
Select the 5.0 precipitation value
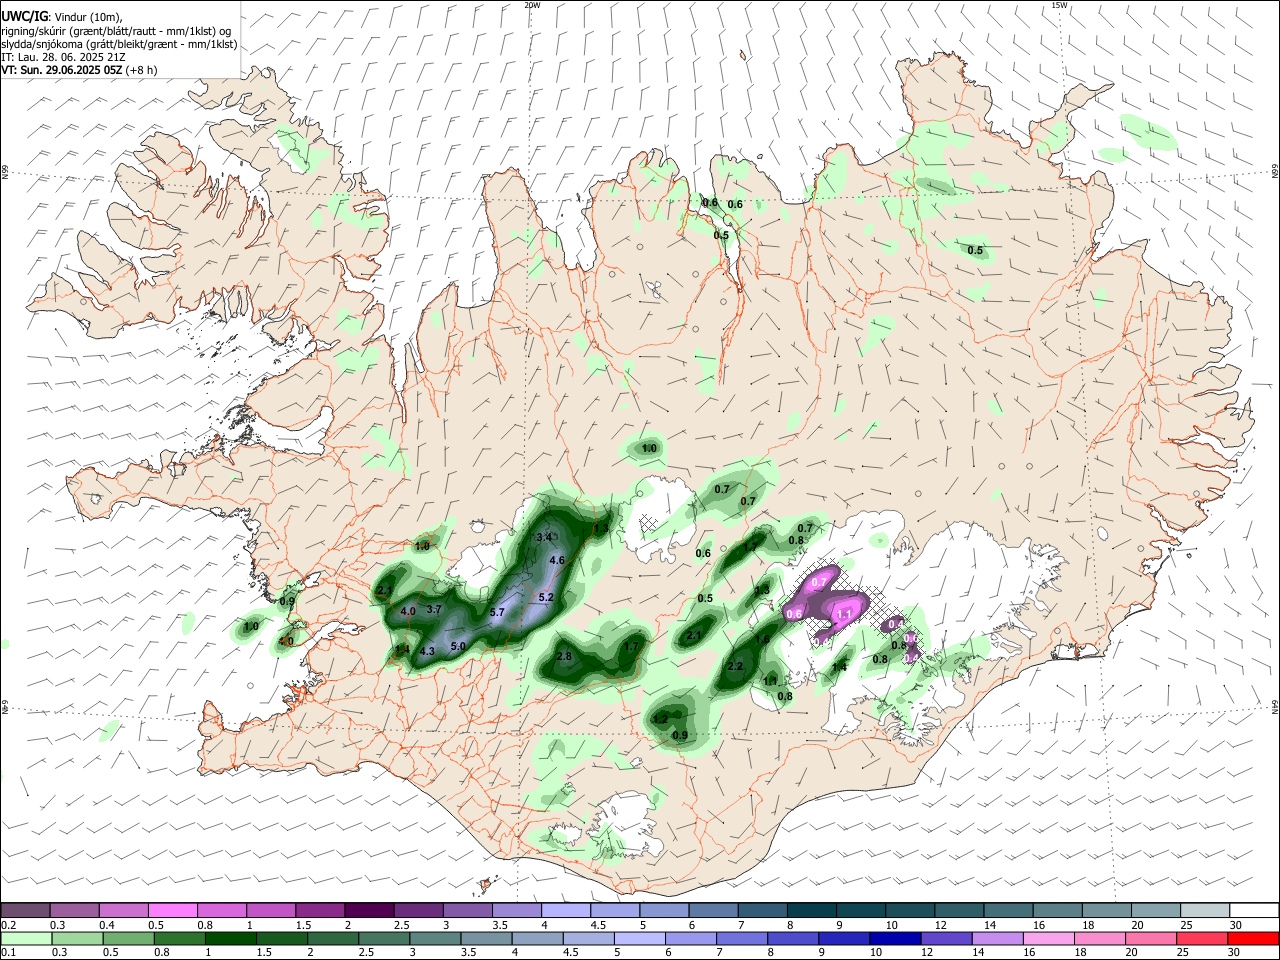pos(458,647)
